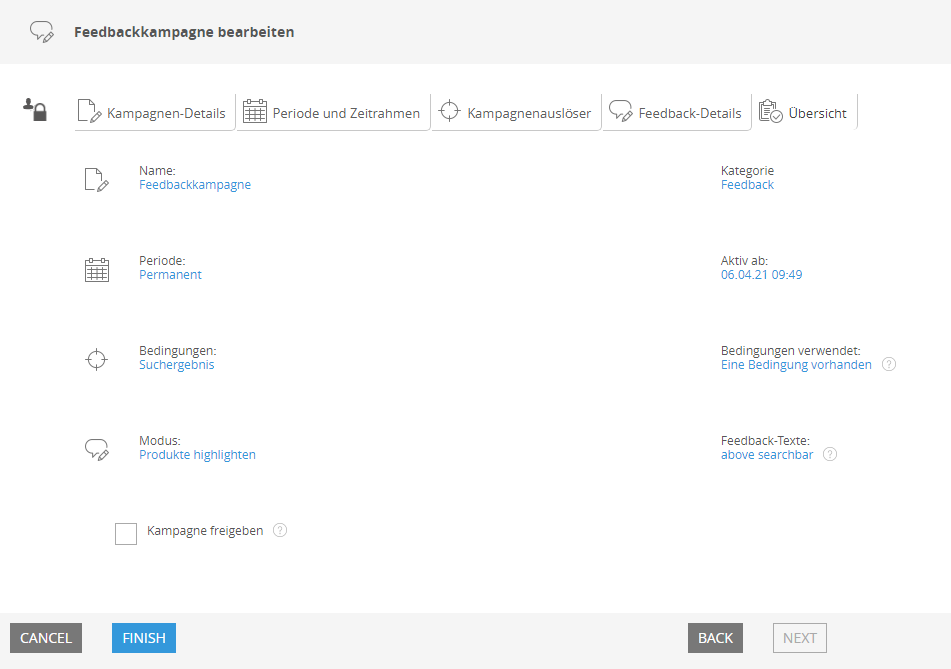Click the speech bubble icon on Feedback-Details tab
This screenshot has width=951, height=669.
click(x=620, y=111)
